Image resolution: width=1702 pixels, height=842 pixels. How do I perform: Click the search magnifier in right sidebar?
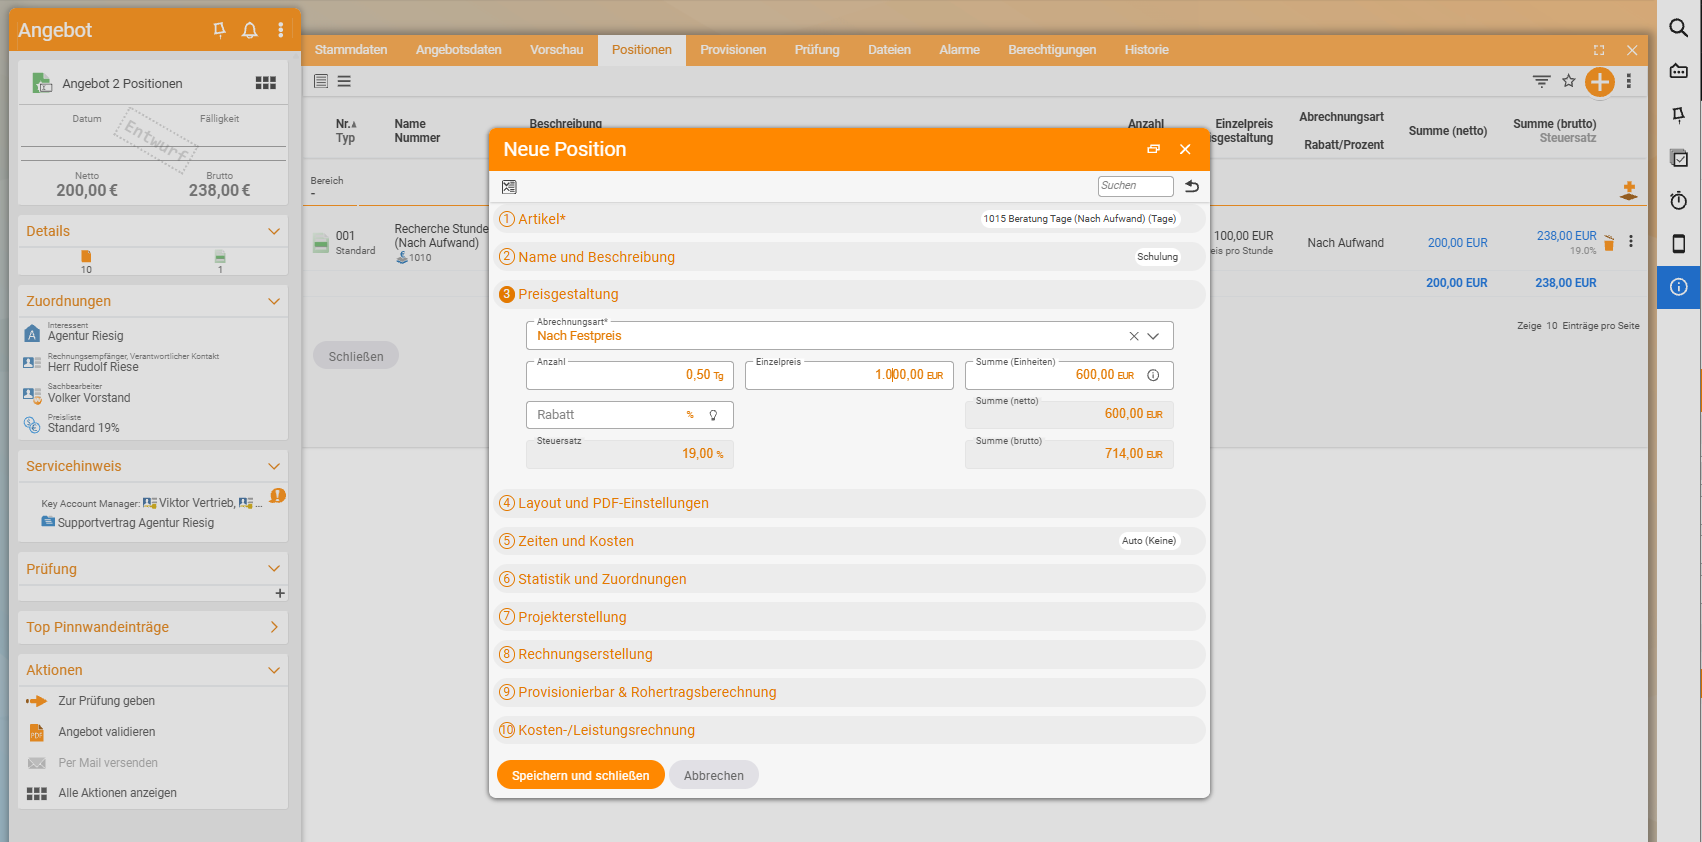pyautogui.click(x=1679, y=28)
